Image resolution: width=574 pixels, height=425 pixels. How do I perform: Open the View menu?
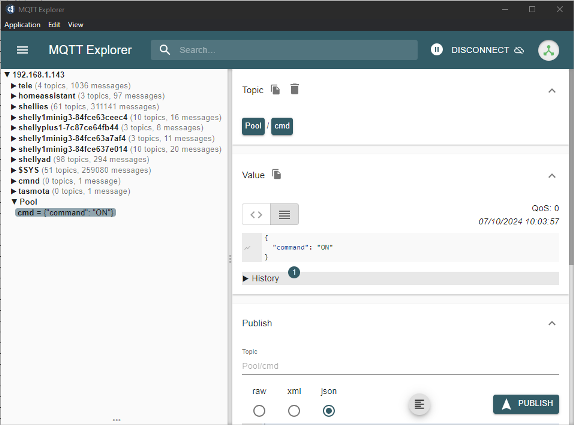[75, 25]
